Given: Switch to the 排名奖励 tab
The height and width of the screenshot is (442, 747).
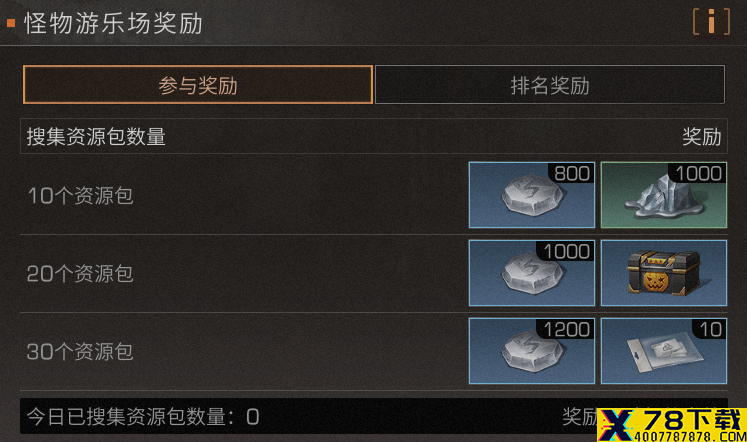Looking at the screenshot, I should 550,85.
